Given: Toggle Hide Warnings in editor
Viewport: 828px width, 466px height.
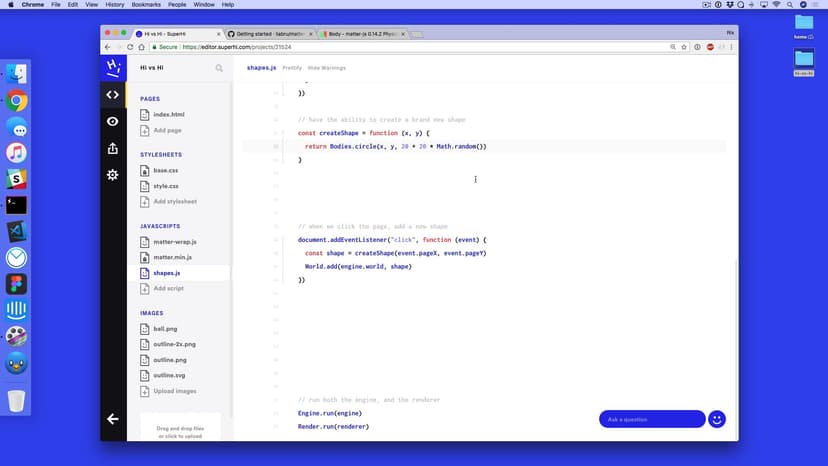Looking at the screenshot, I should pyautogui.click(x=327, y=68).
